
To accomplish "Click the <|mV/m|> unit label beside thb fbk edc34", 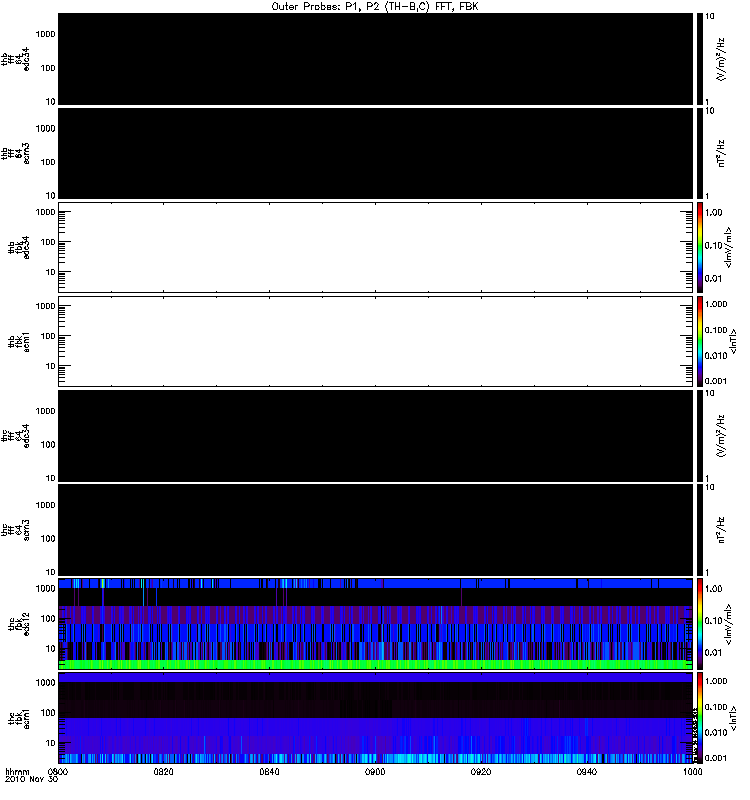I will [x=728, y=247].
